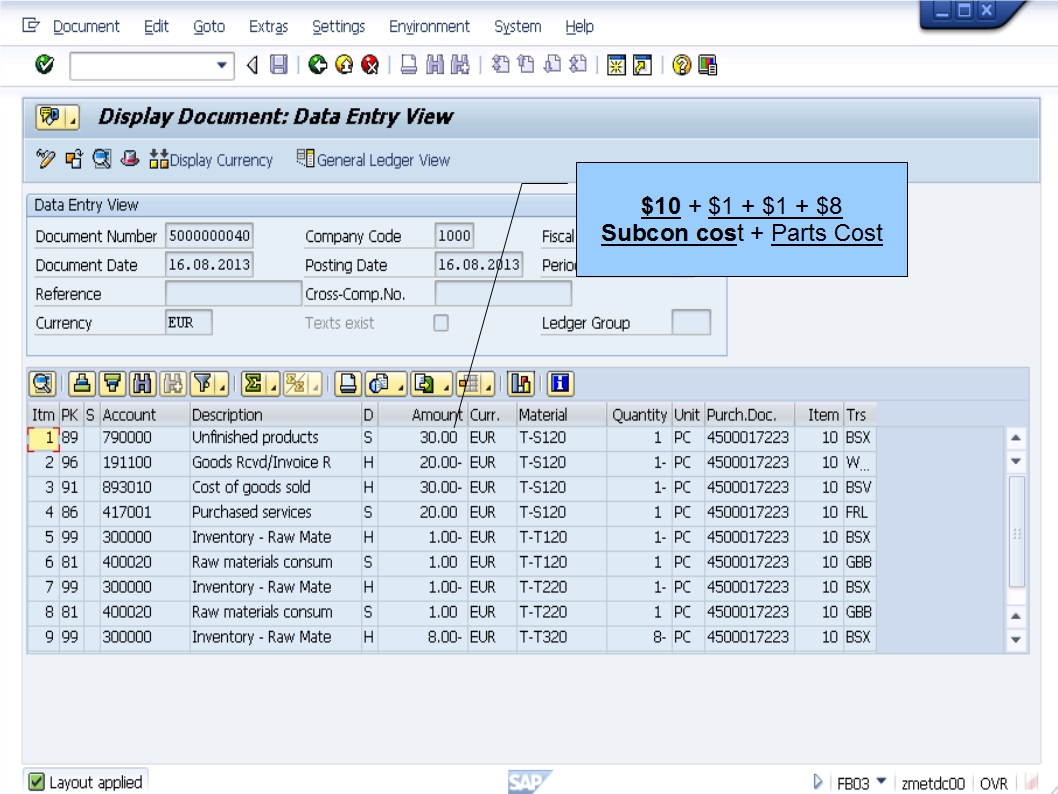The height and width of the screenshot is (794, 1058).
Task: Click the Display Currency button
Action: coord(213,160)
